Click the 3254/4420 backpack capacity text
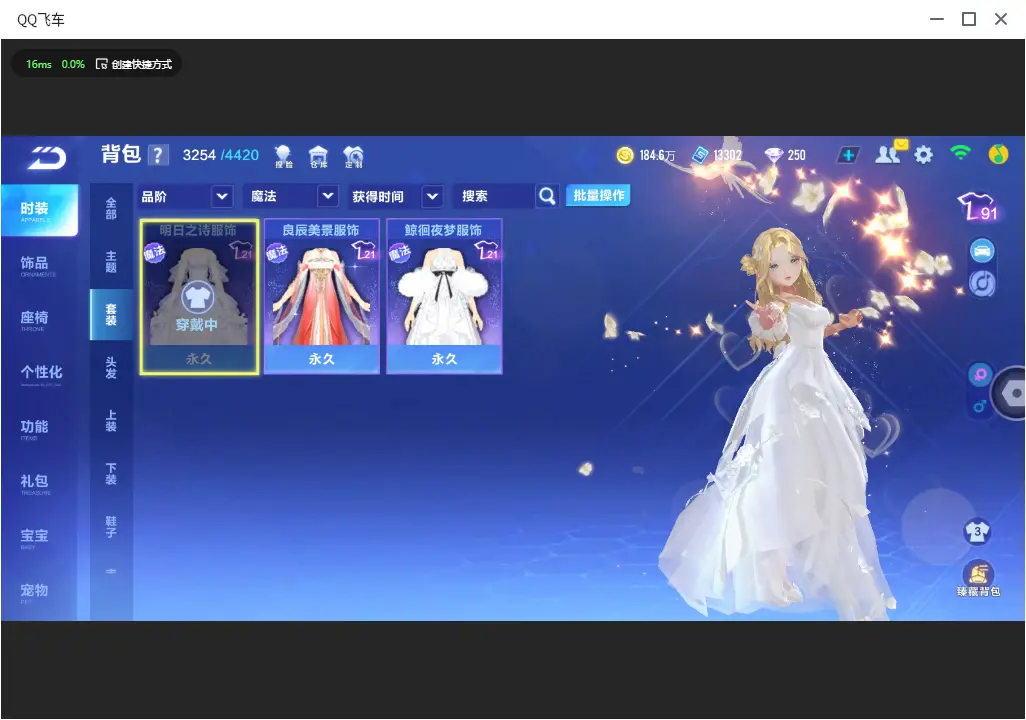This screenshot has height=720, width=1026. pyautogui.click(x=221, y=155)
